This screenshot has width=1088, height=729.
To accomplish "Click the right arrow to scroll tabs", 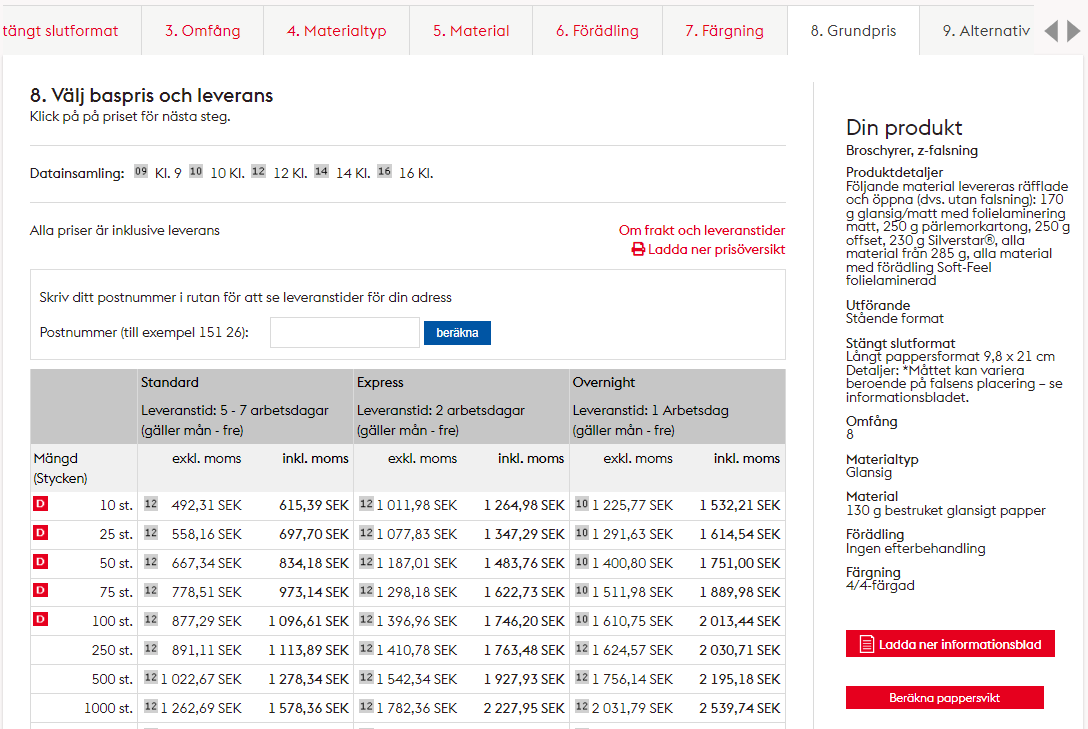I will point(1074,31).
